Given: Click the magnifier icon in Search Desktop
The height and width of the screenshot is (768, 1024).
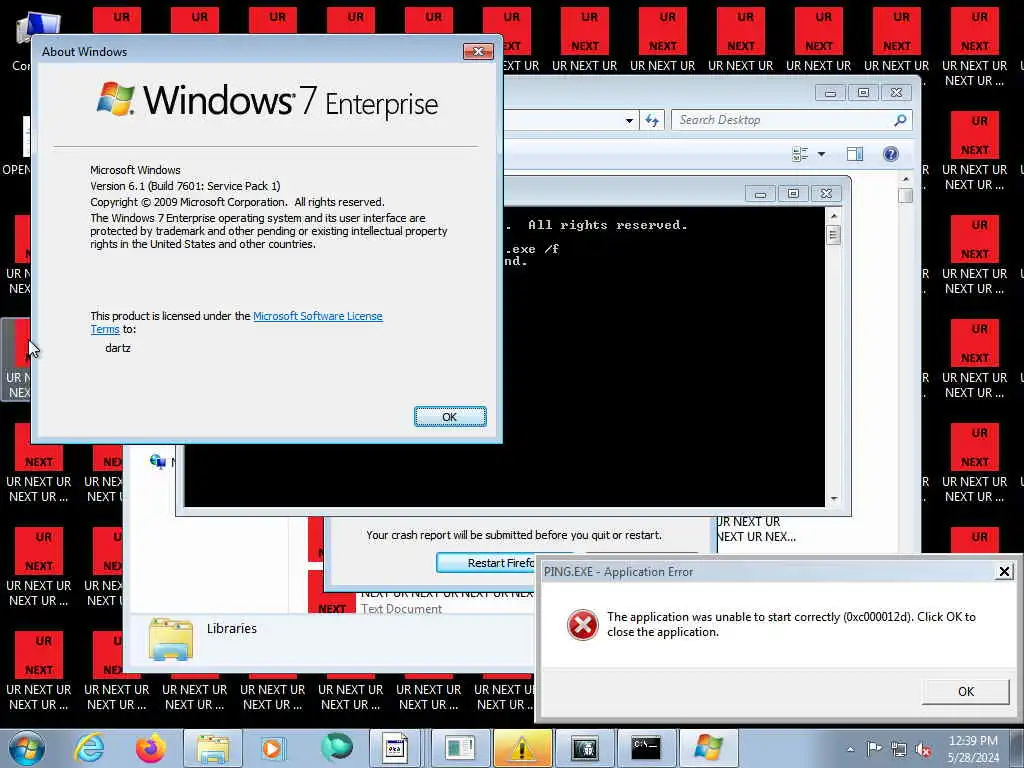Looking at the screenshot, I should [x=900, y=120].
